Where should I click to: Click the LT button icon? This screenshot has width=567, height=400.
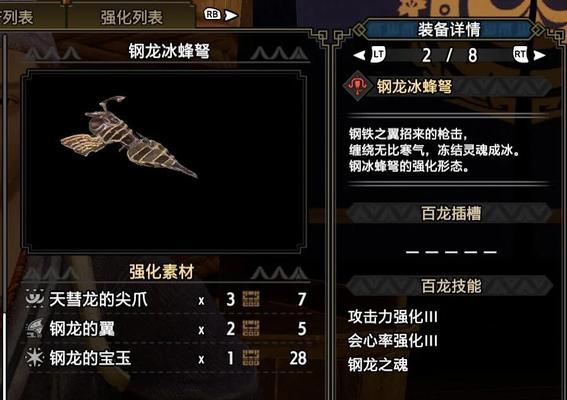click(378, 54)
